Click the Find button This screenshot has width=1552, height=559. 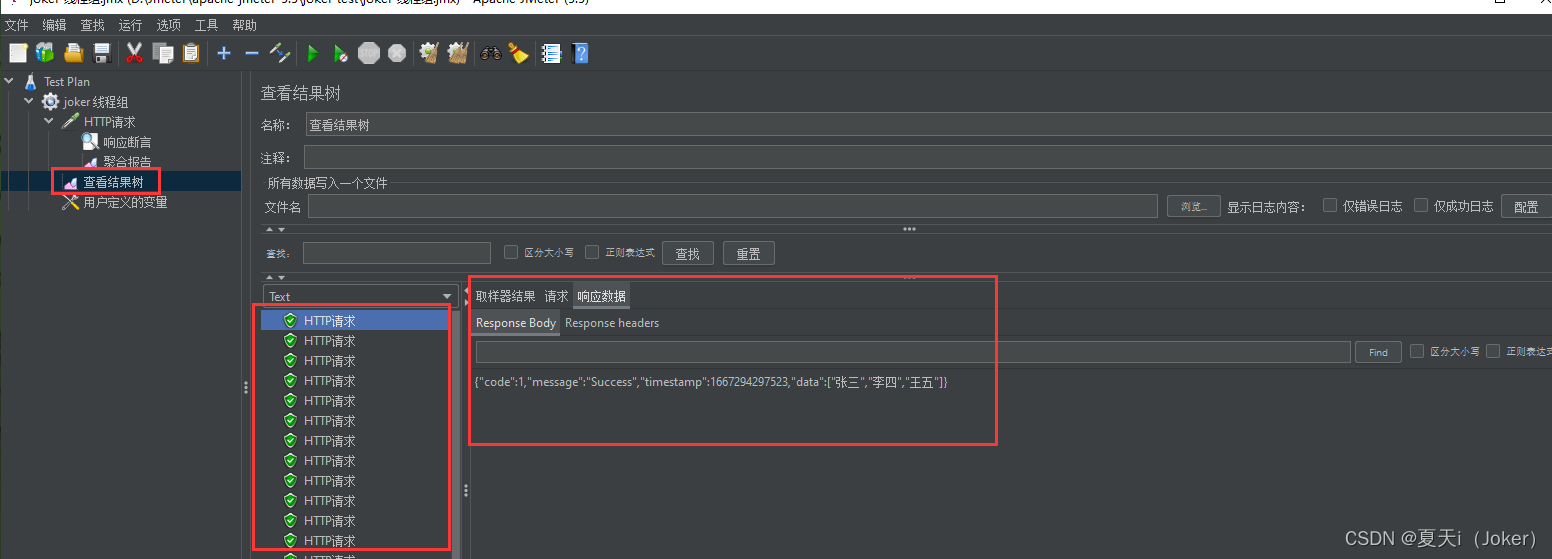1379,352
